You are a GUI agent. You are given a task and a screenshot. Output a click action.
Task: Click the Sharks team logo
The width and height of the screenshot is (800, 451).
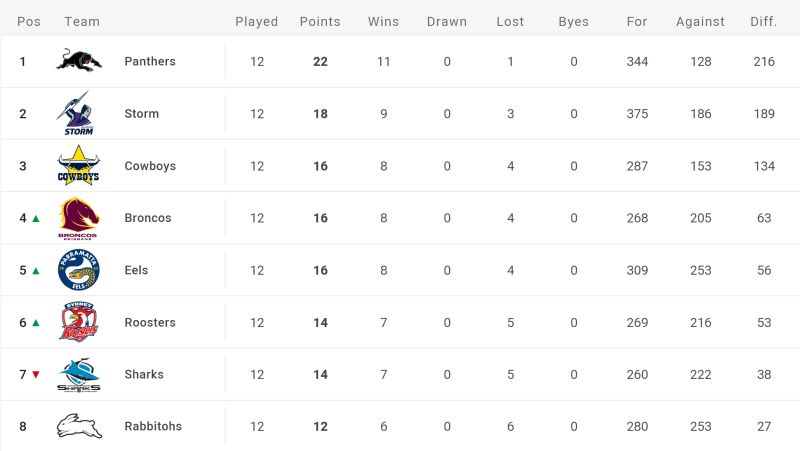79,375
